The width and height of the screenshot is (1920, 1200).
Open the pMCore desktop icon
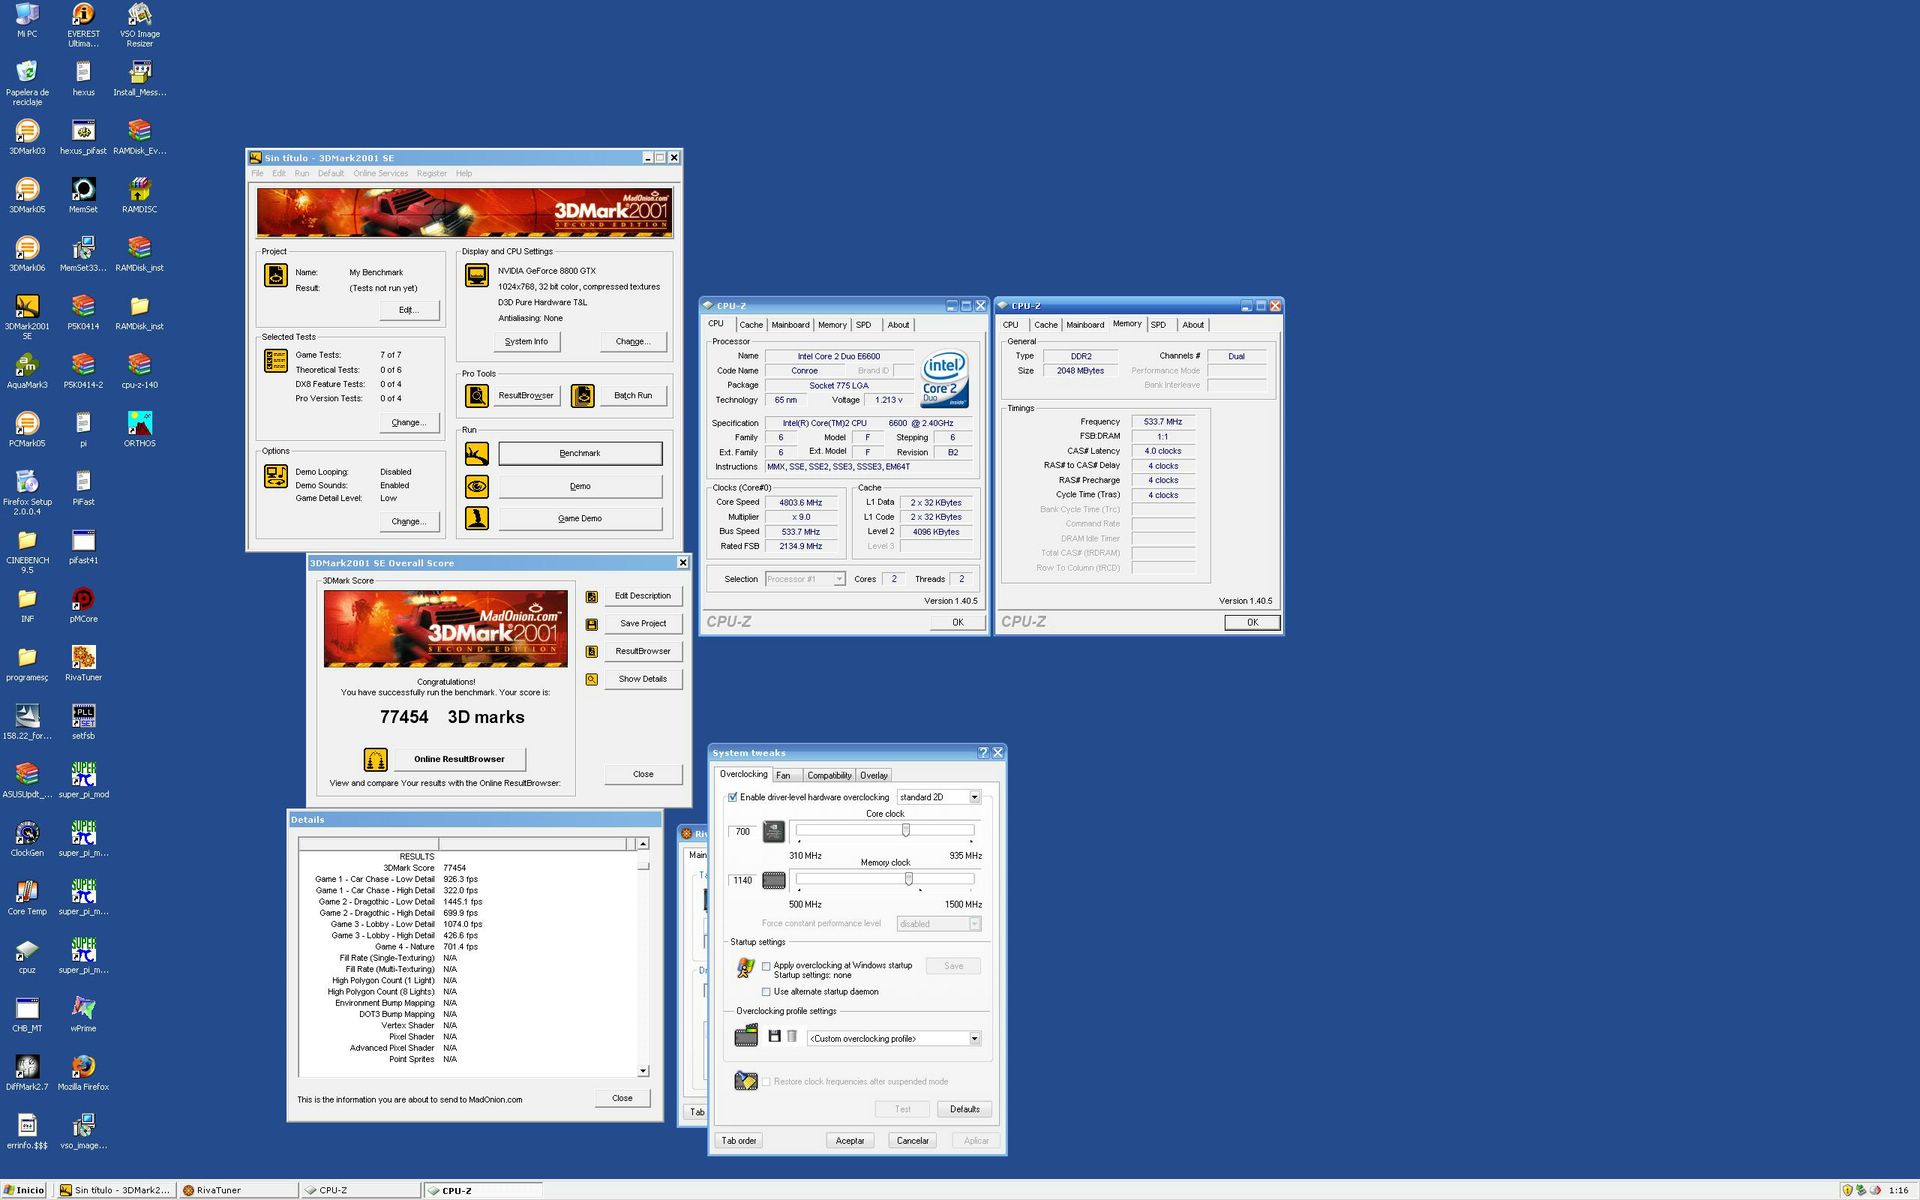[83, 605]
